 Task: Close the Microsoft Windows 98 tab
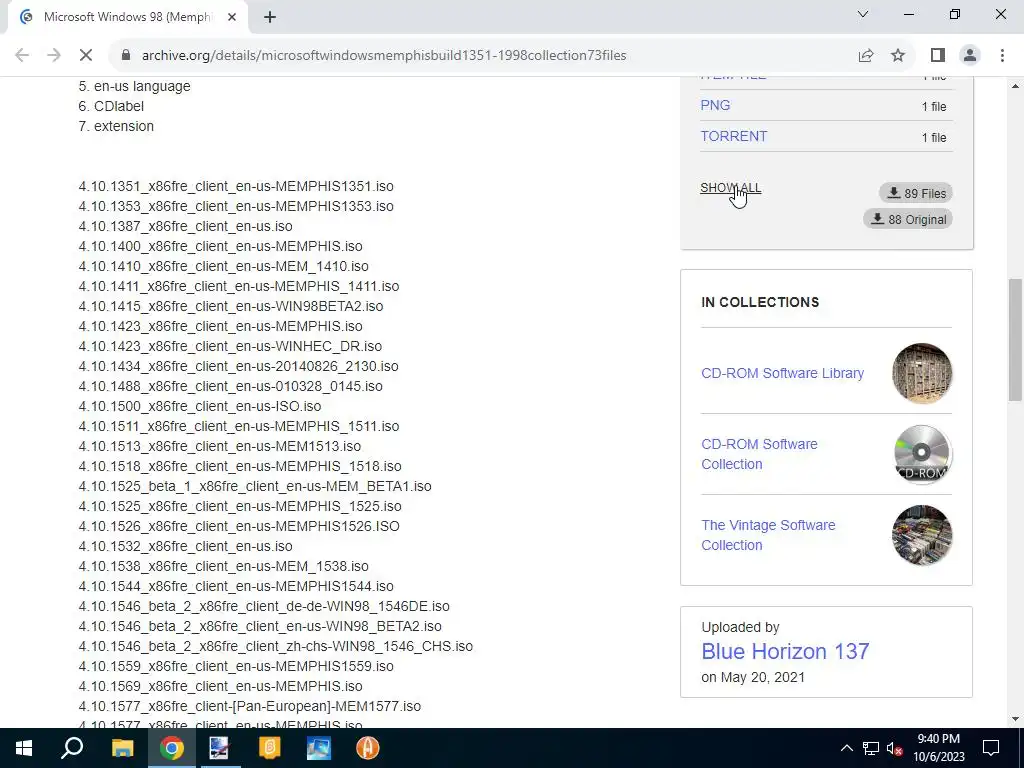232,18
